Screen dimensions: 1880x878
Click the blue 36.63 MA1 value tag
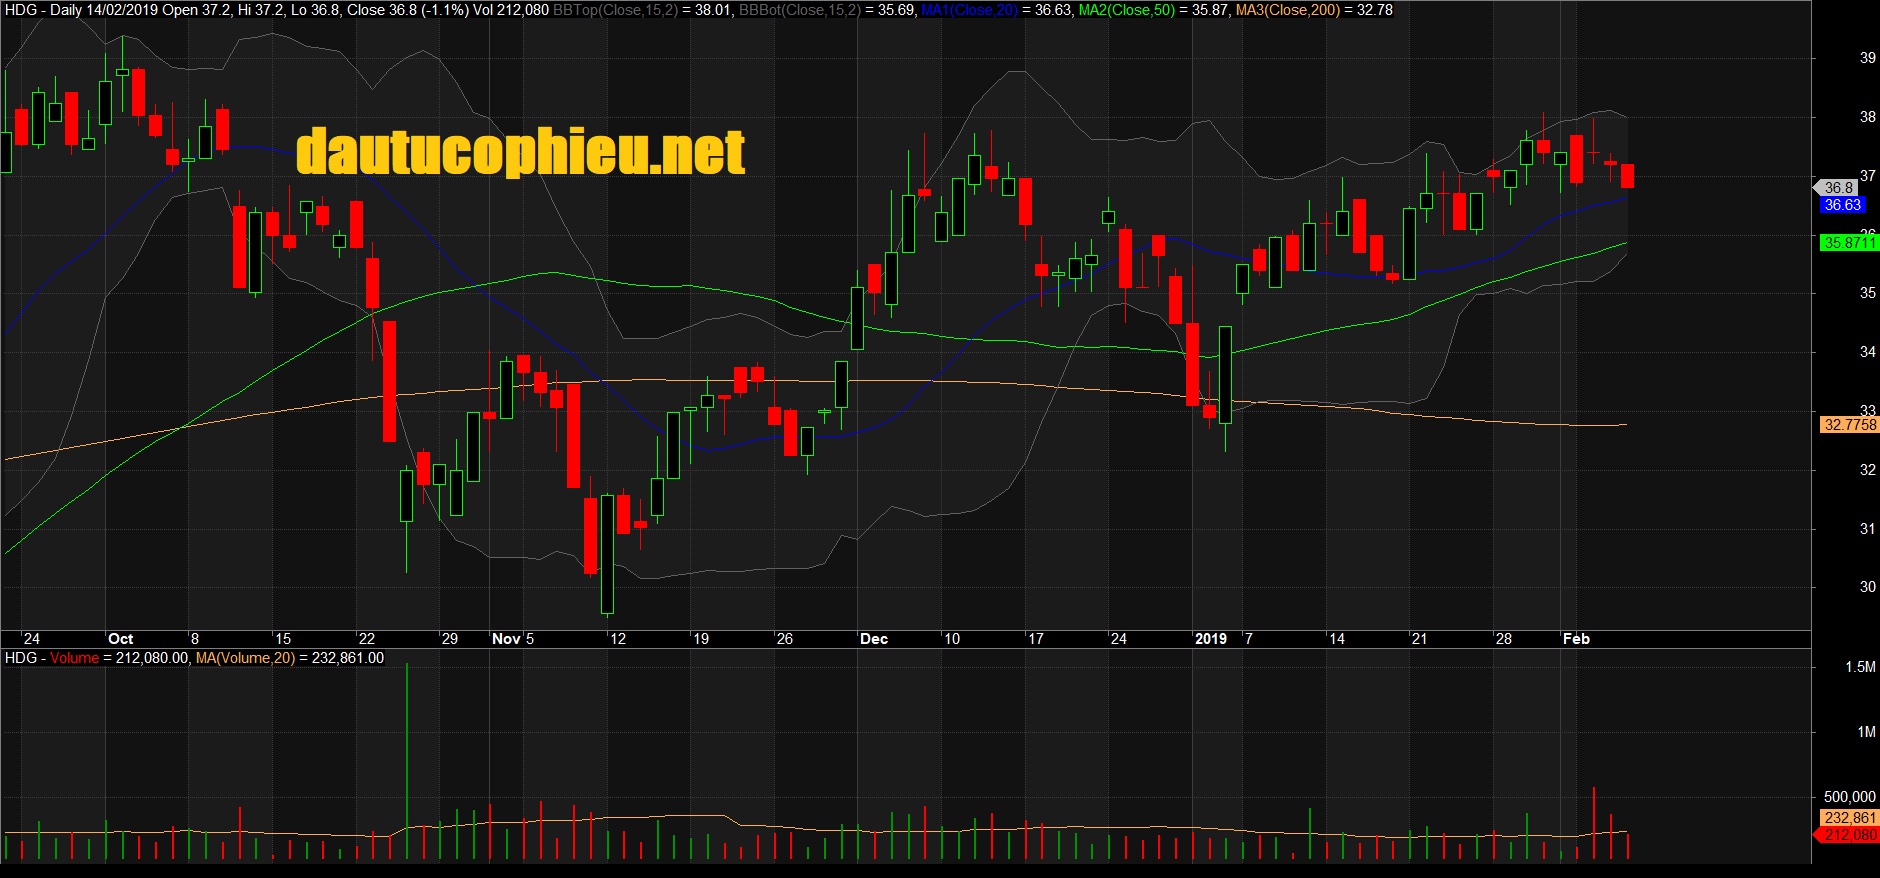pyautogui.click(x=1842, y=205)
